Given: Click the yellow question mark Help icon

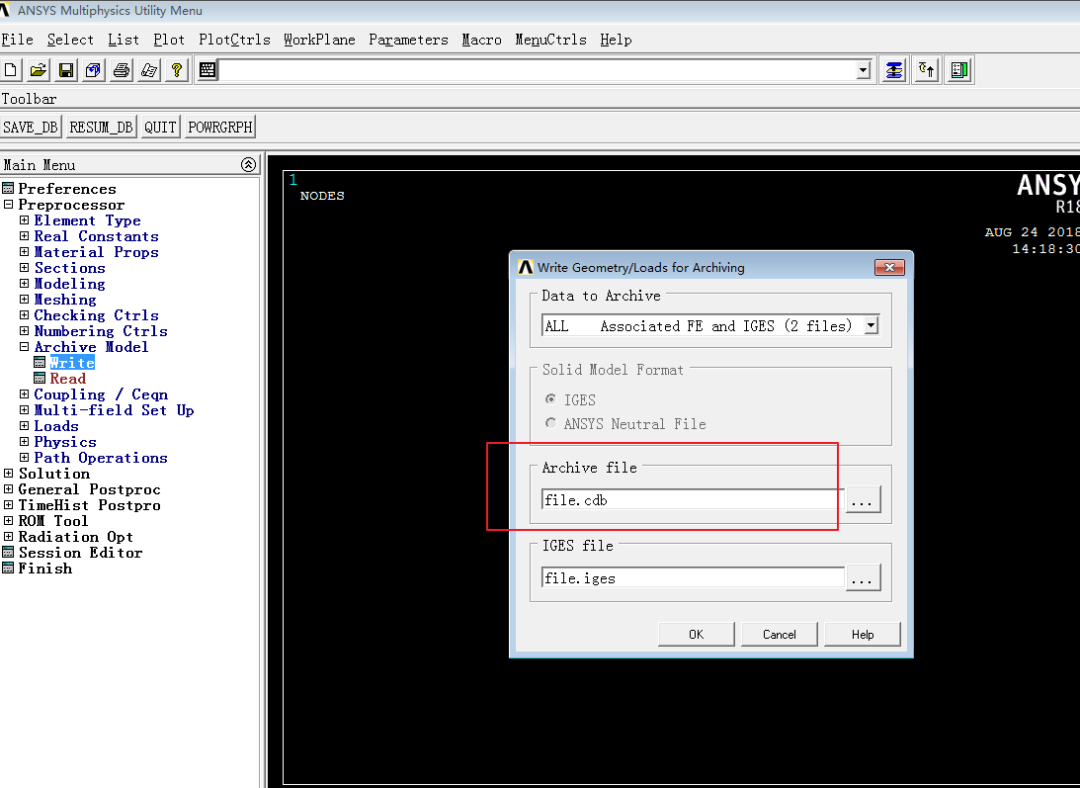Looking at the screenshot, I should pyautogui.click(x=176, y=70).
